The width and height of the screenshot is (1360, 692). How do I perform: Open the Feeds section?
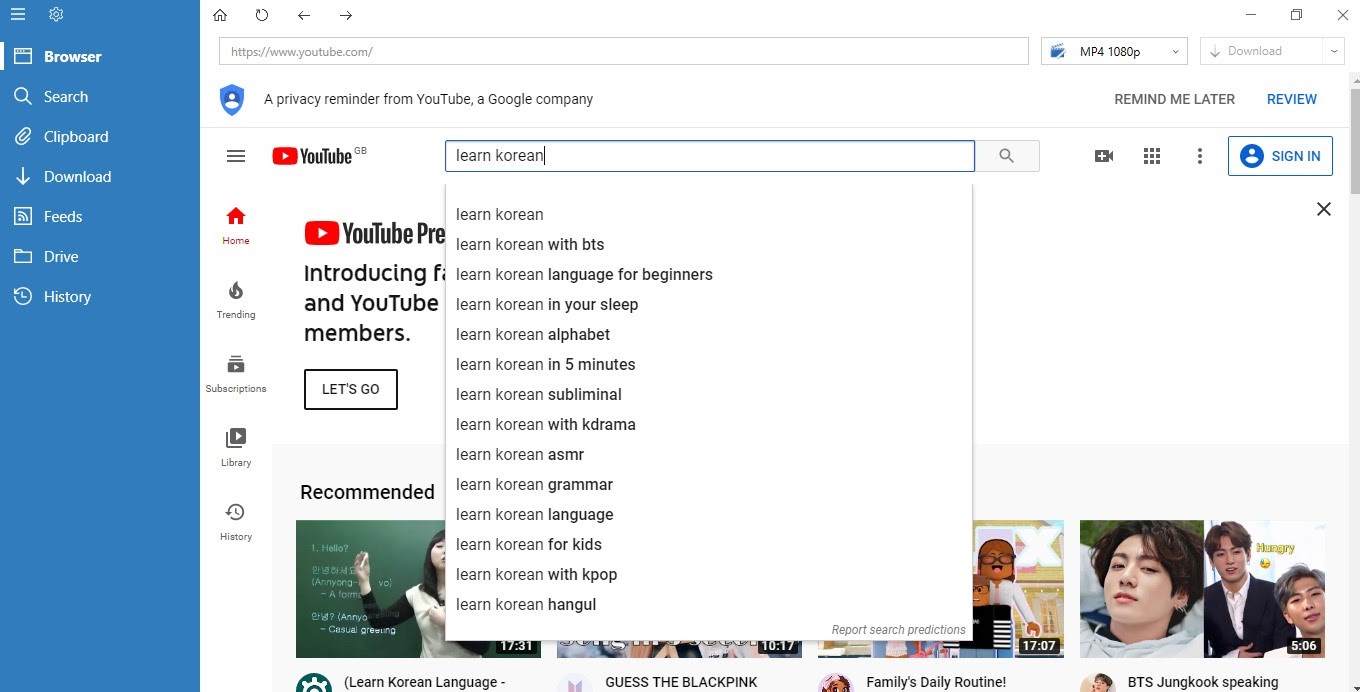tap(100, 217)
